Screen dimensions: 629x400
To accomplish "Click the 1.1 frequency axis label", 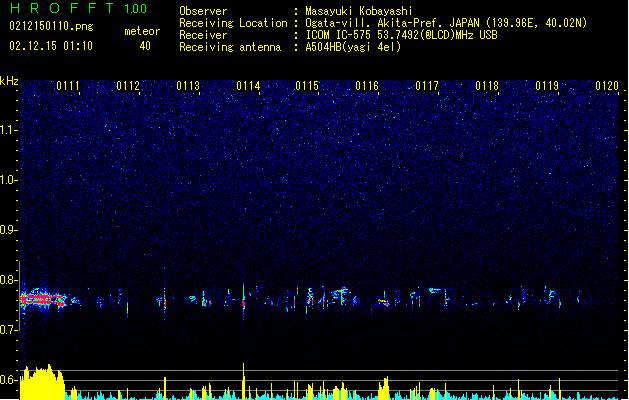I will tap(8, 130).
